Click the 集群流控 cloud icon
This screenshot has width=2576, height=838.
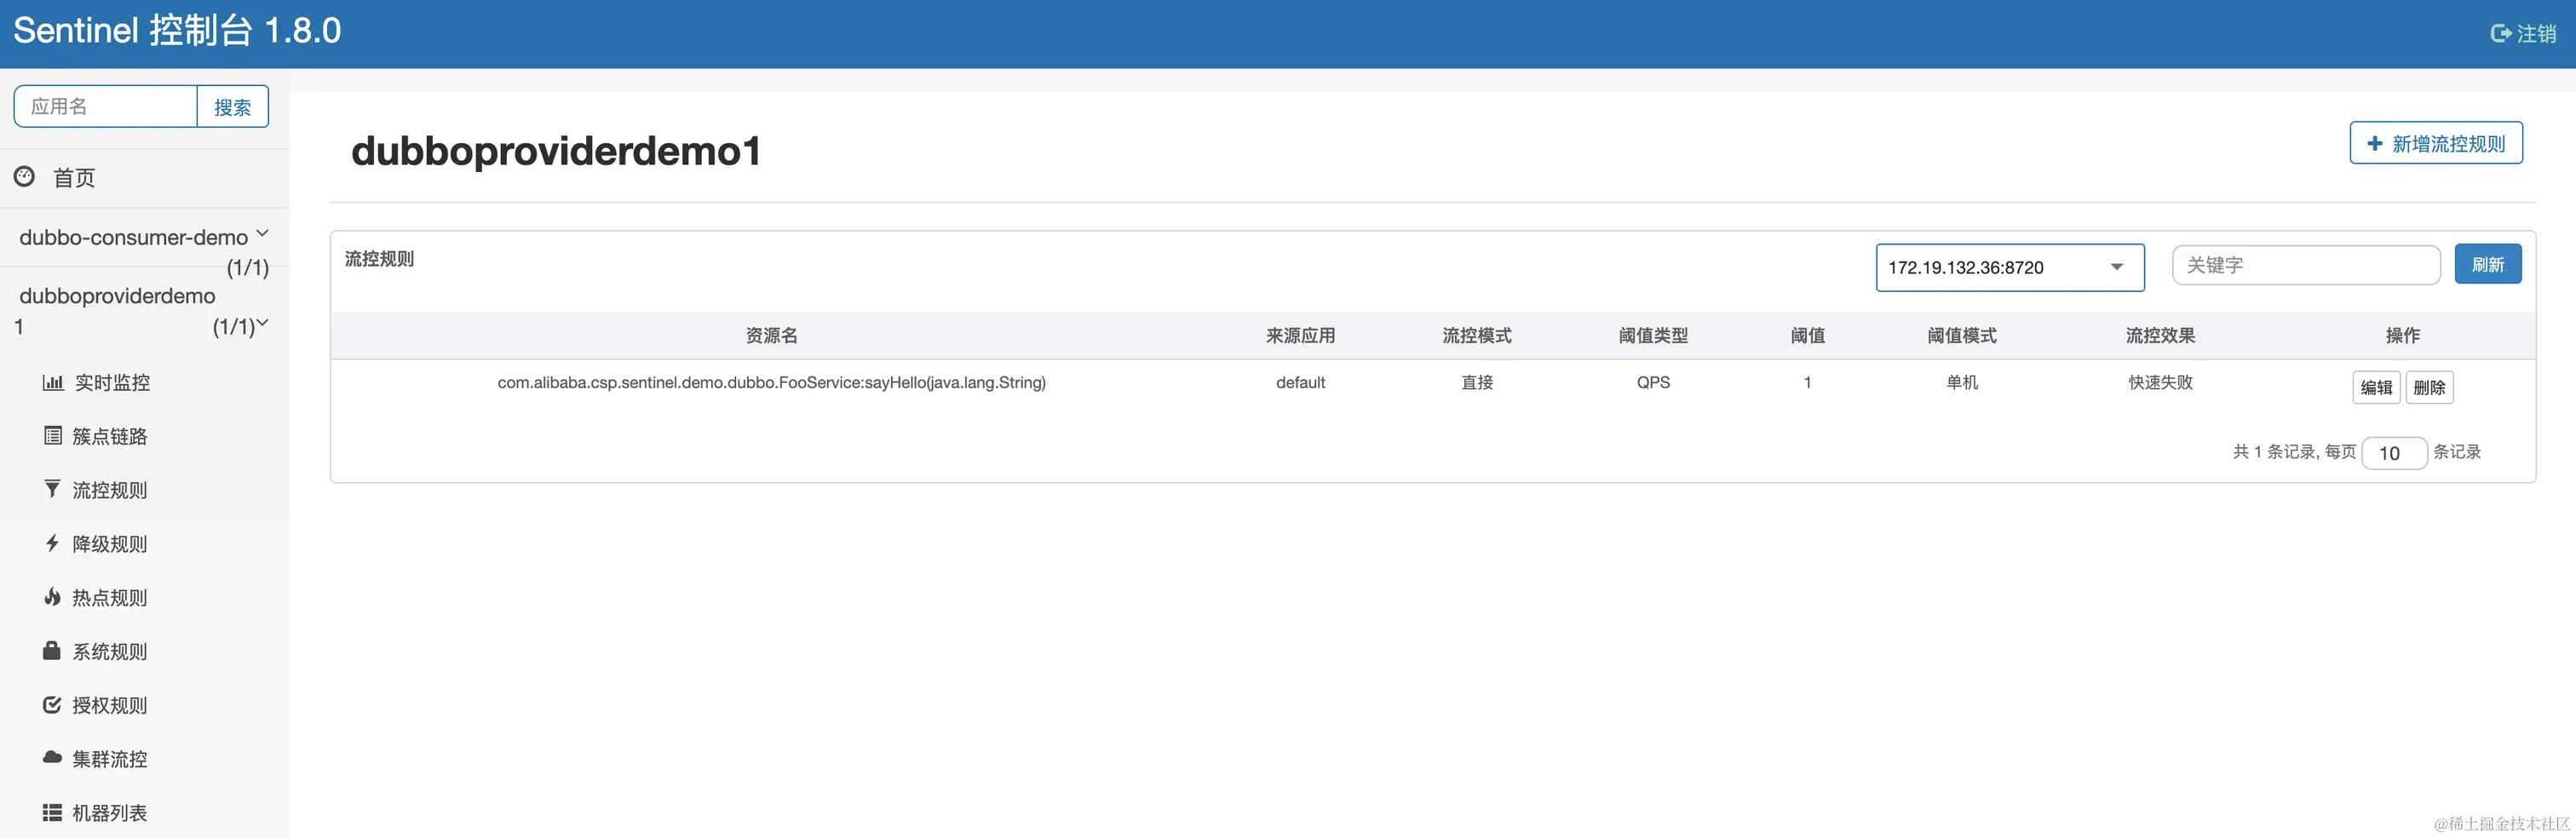(52, 757)
